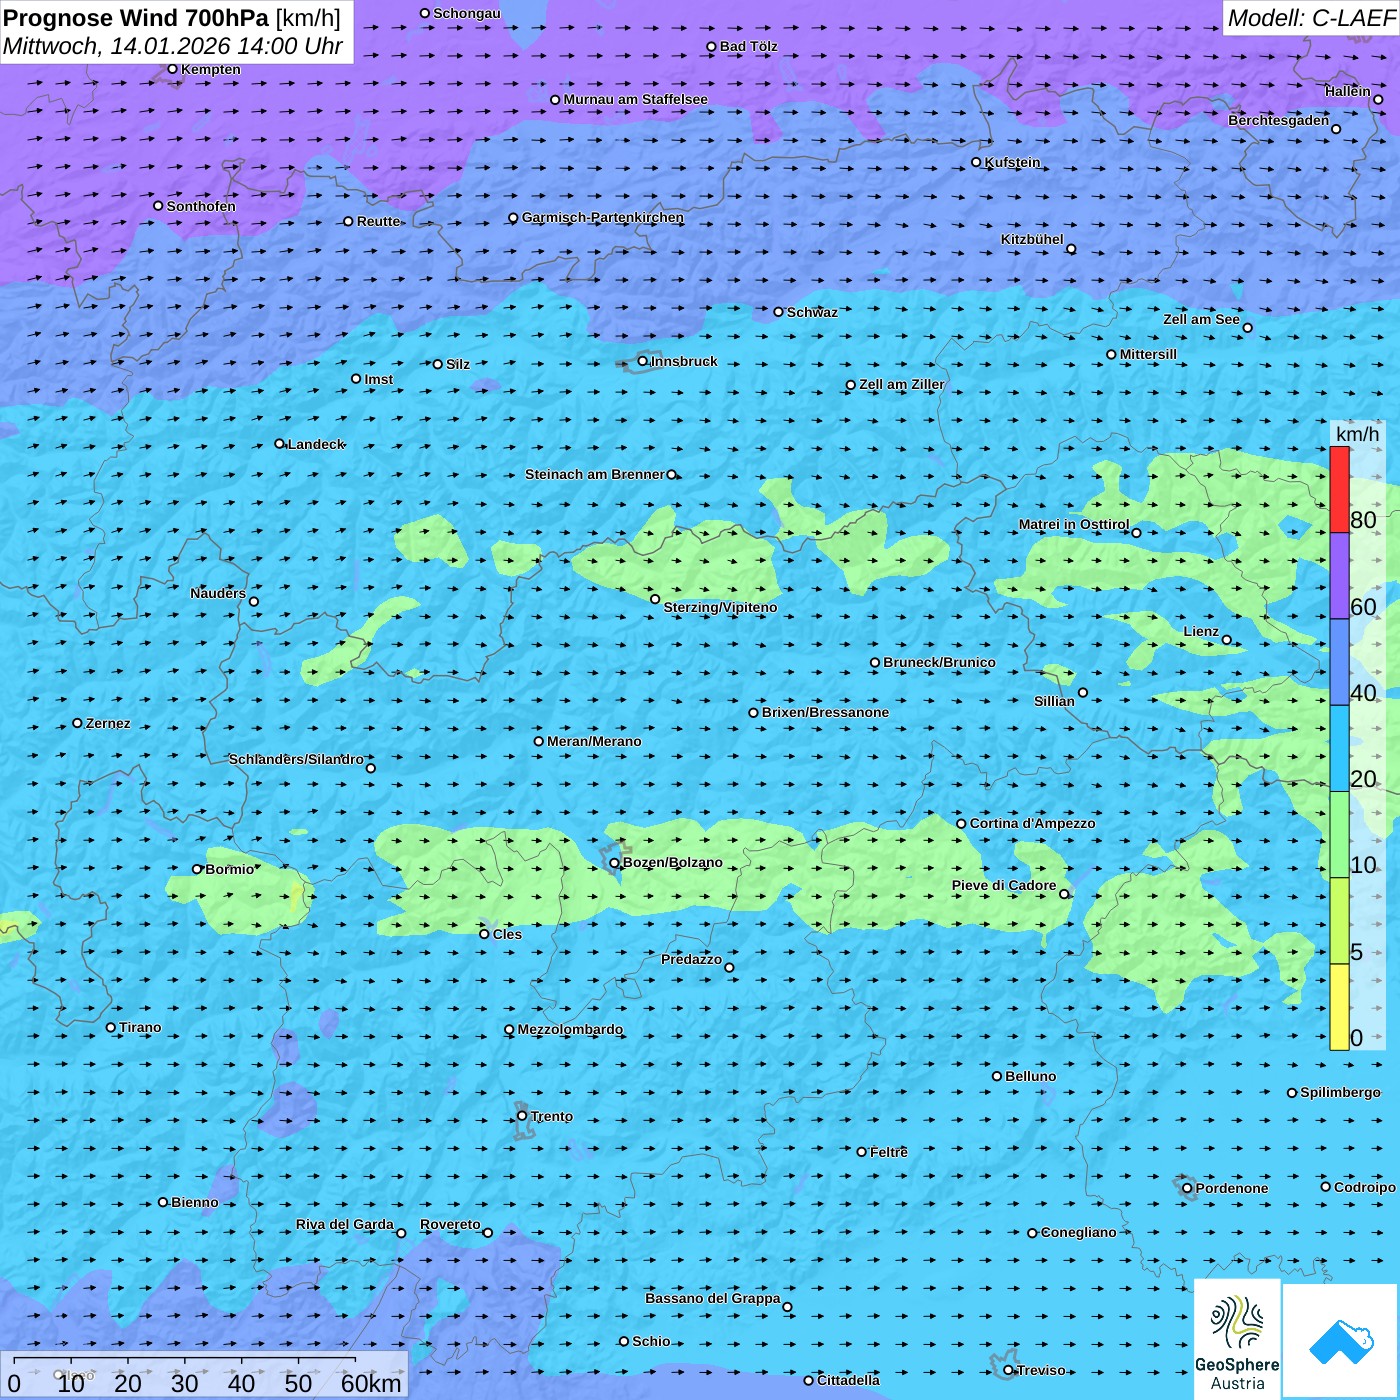Click the 'Riva del Garda' label
This screenshot has height=1400, width=1400.
(345, 1224)
